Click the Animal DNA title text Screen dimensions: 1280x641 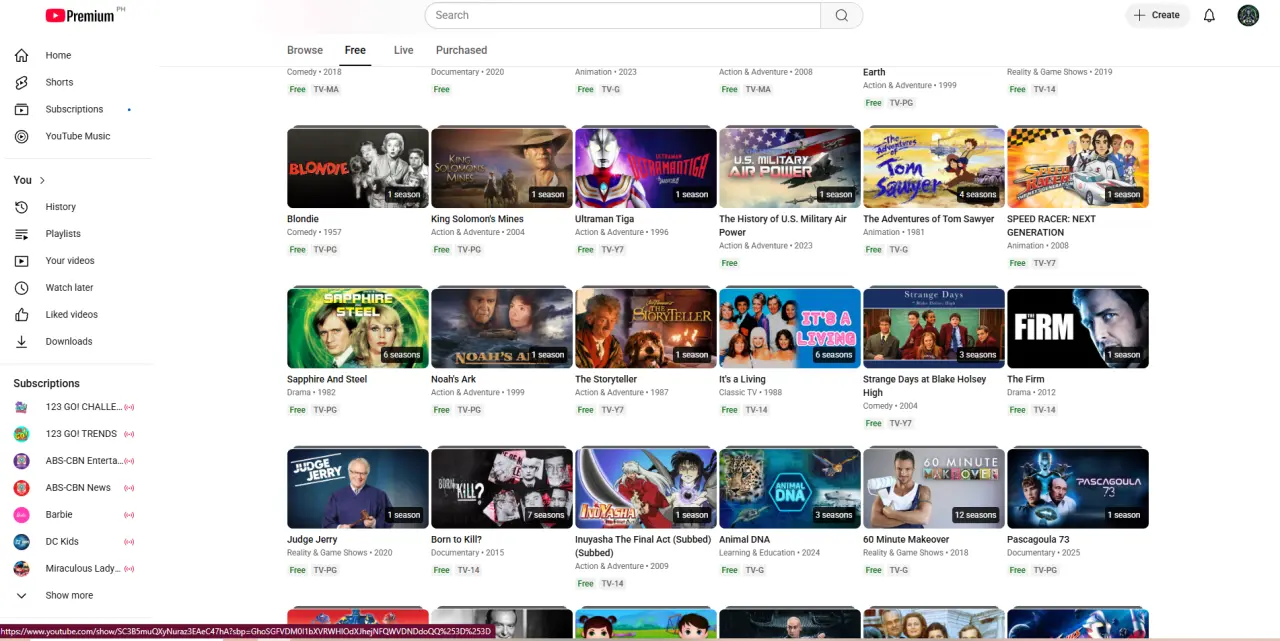coord(744,540)
